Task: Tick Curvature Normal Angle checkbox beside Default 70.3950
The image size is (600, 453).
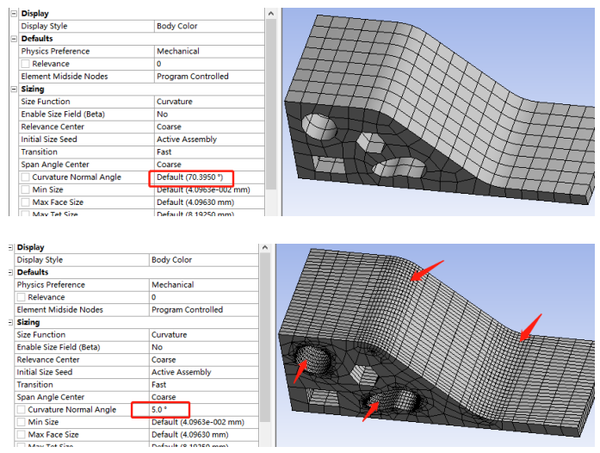Action: tap(25, 177)
